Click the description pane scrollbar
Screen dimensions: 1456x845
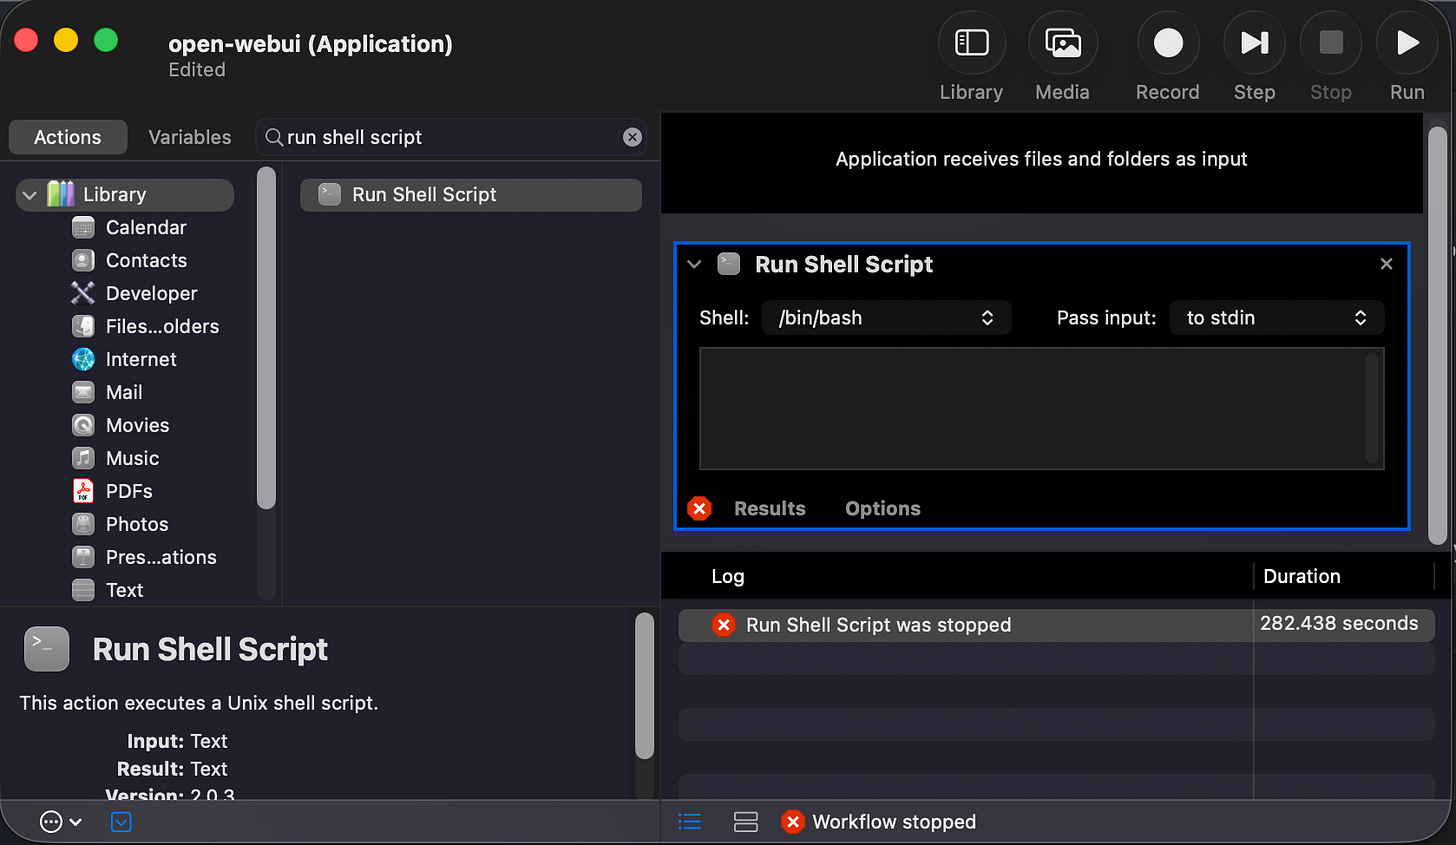pos(644,686)
